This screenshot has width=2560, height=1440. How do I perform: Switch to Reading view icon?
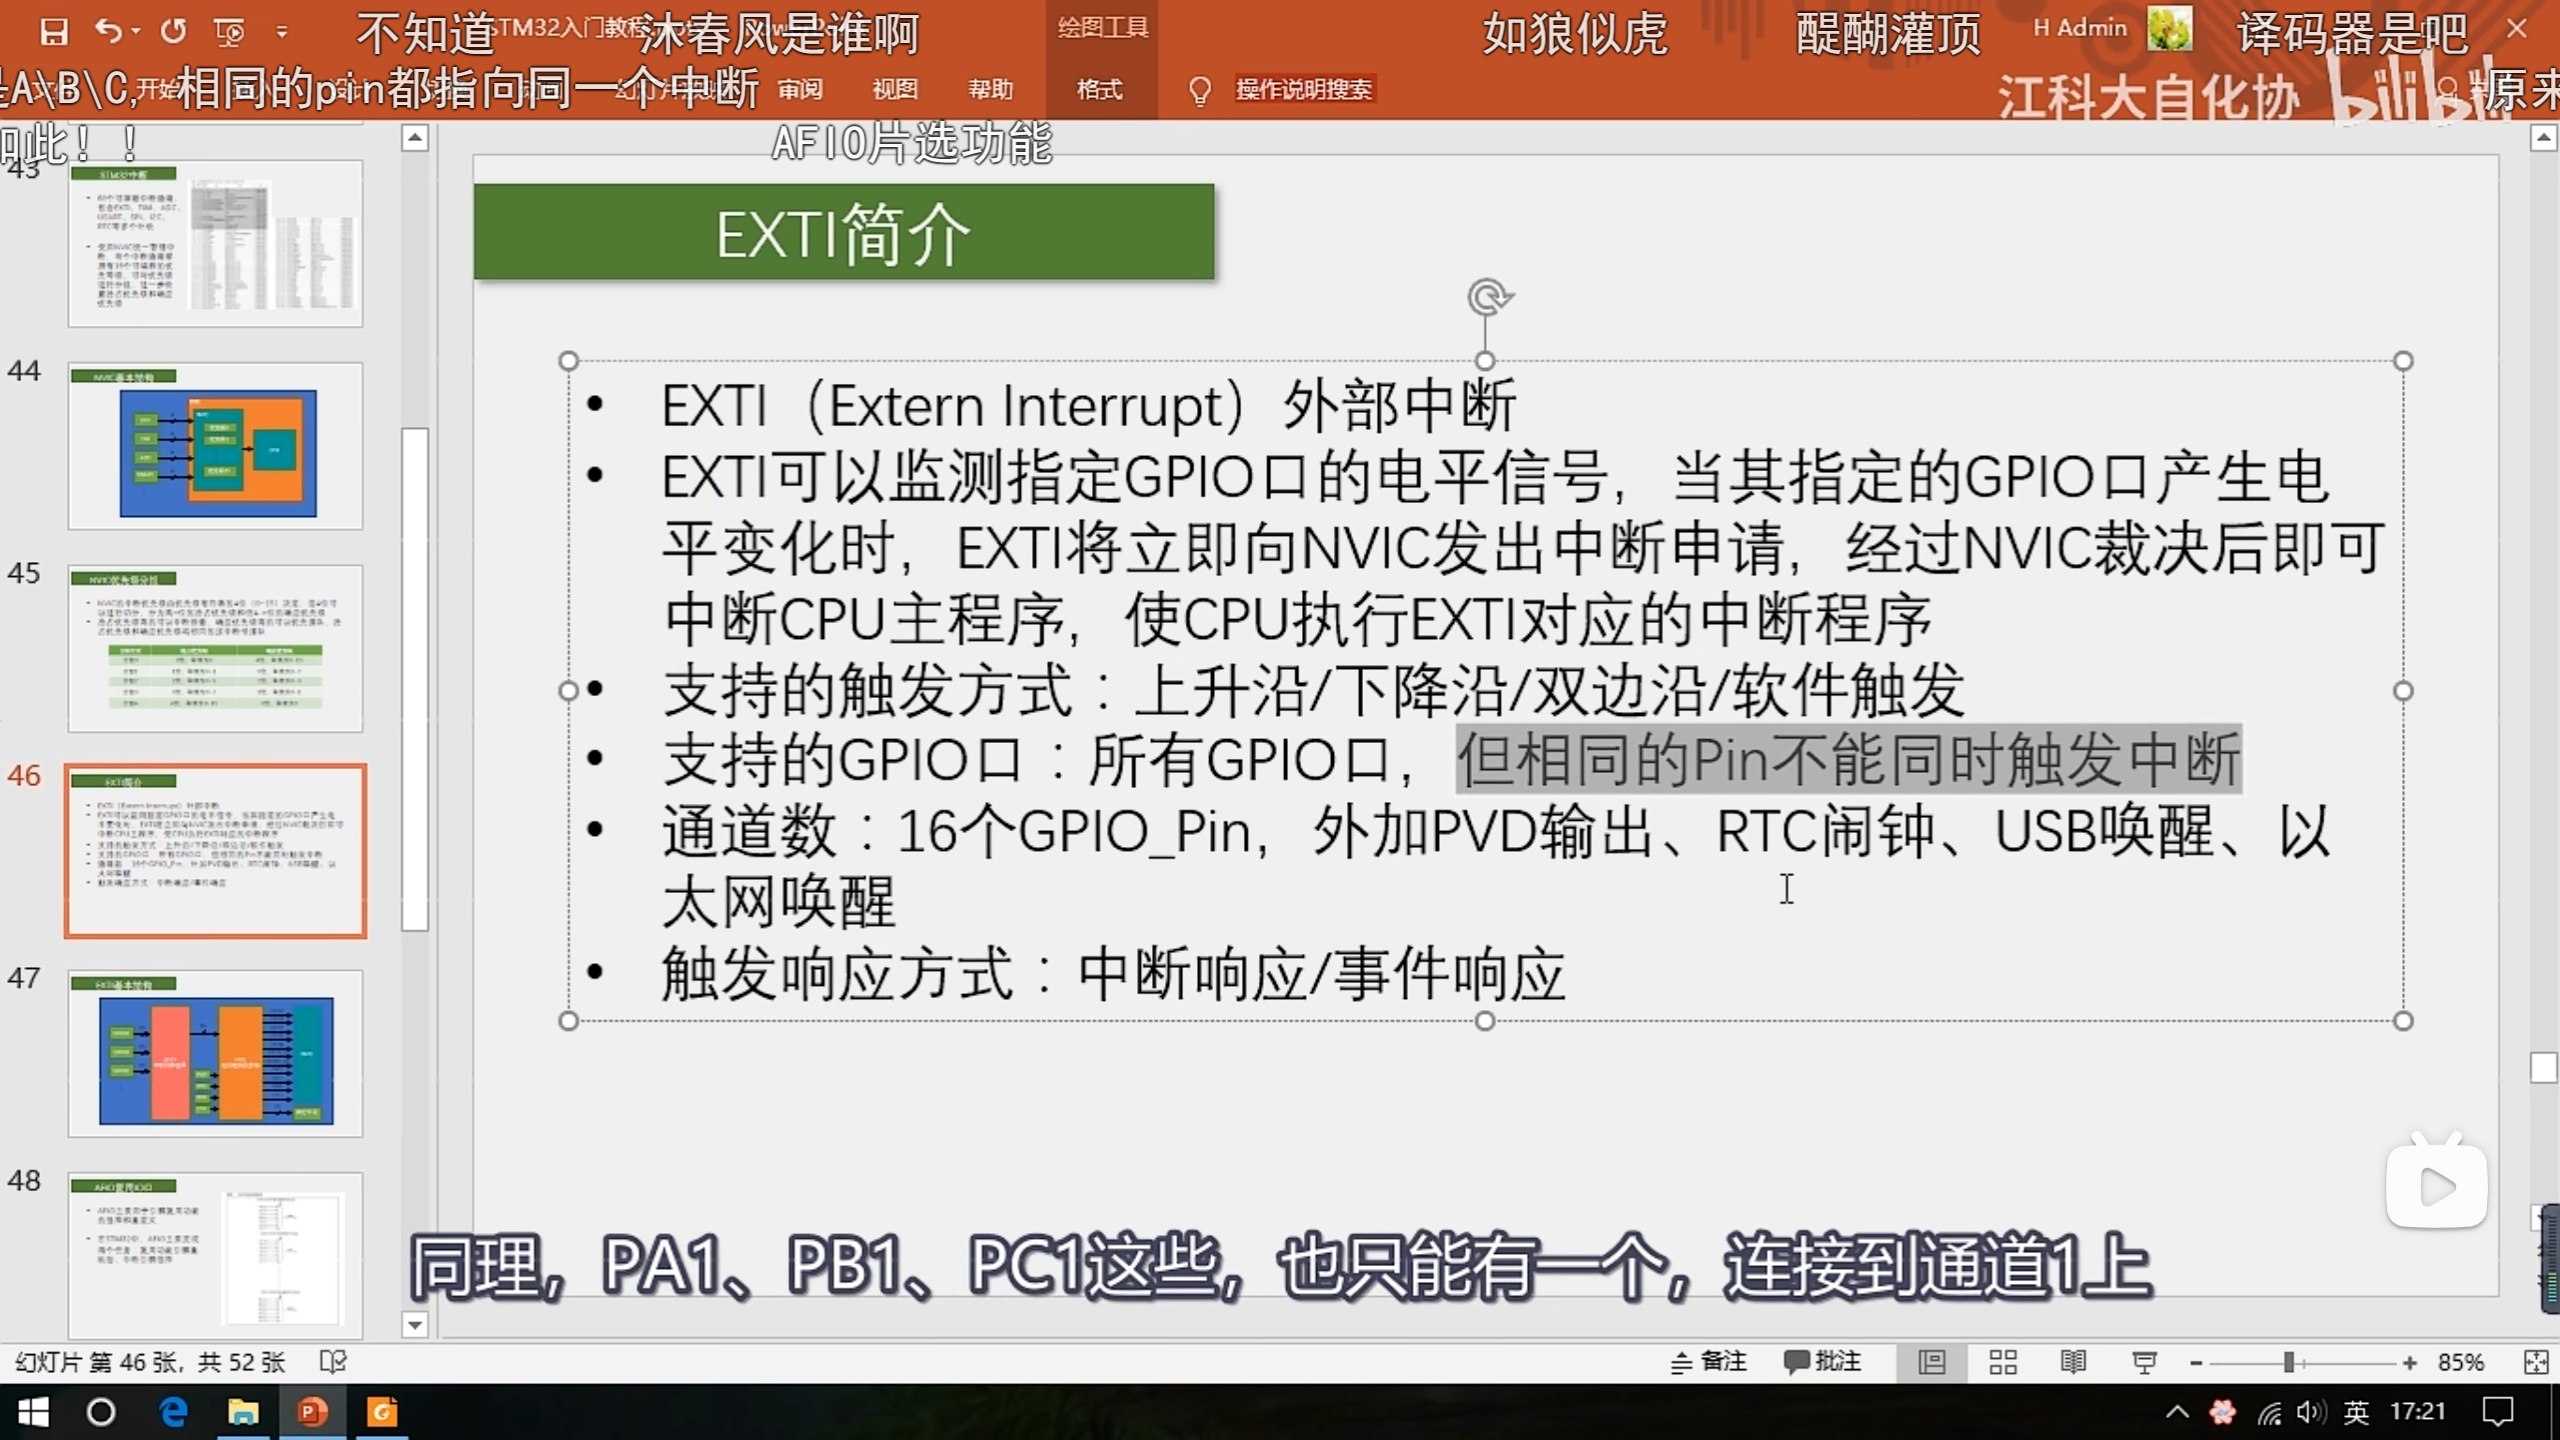coord(2073,1362)
